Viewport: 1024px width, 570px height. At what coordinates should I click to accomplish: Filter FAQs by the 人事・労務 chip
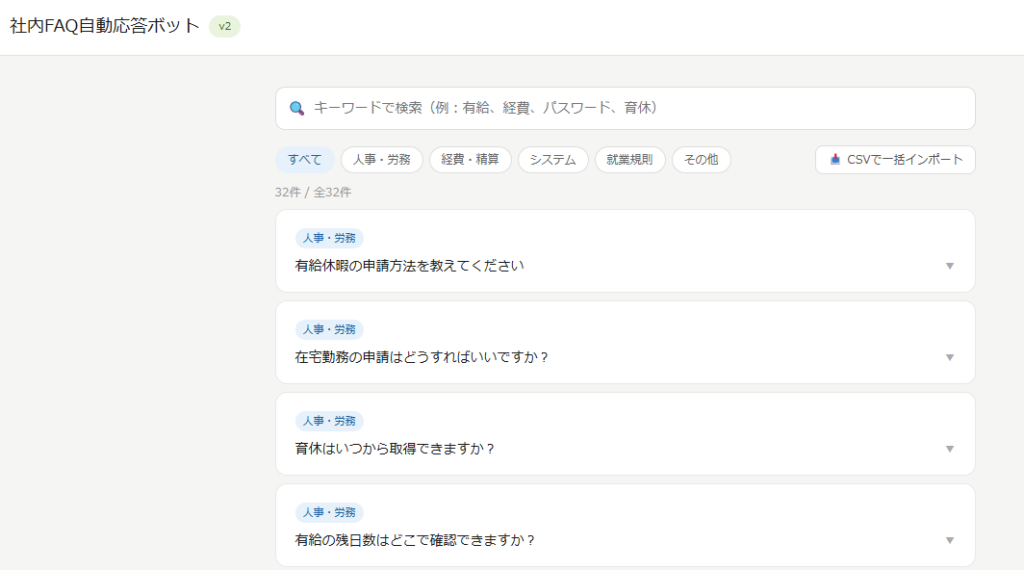pos(381,160)
